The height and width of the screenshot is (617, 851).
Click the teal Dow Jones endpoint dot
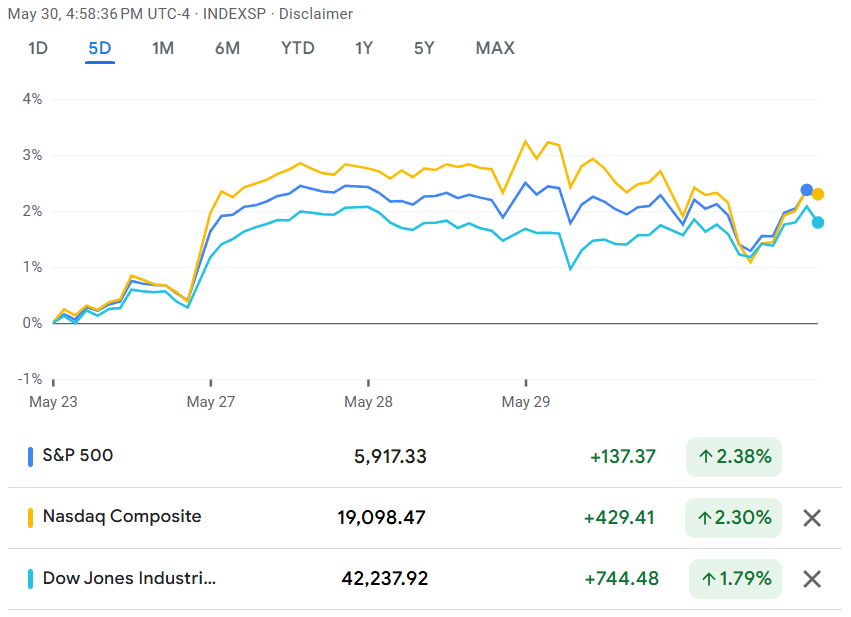[x=818, y=222]
